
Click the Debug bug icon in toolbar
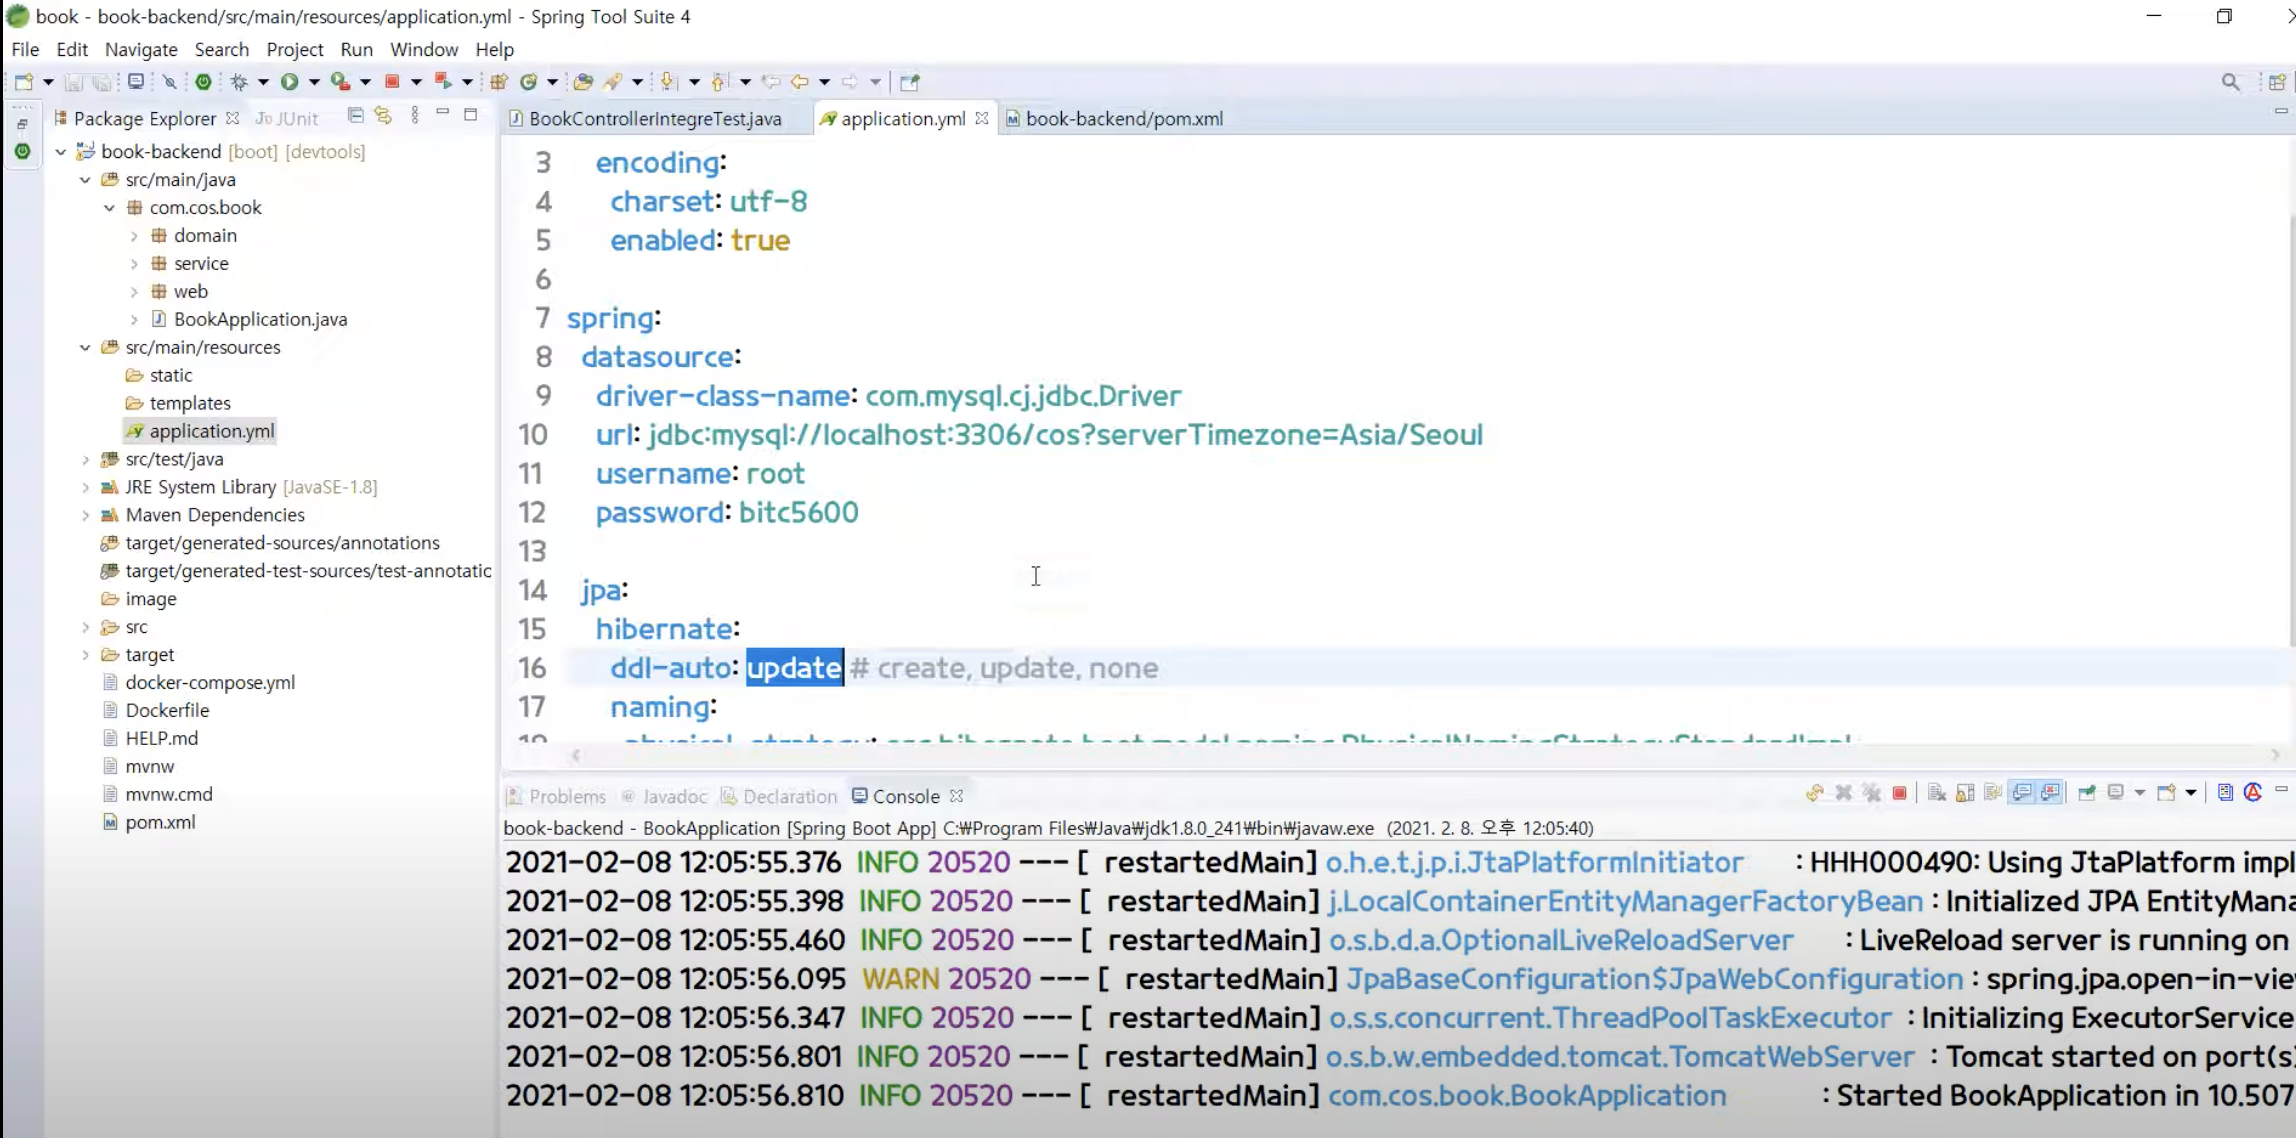click(239, 82)
